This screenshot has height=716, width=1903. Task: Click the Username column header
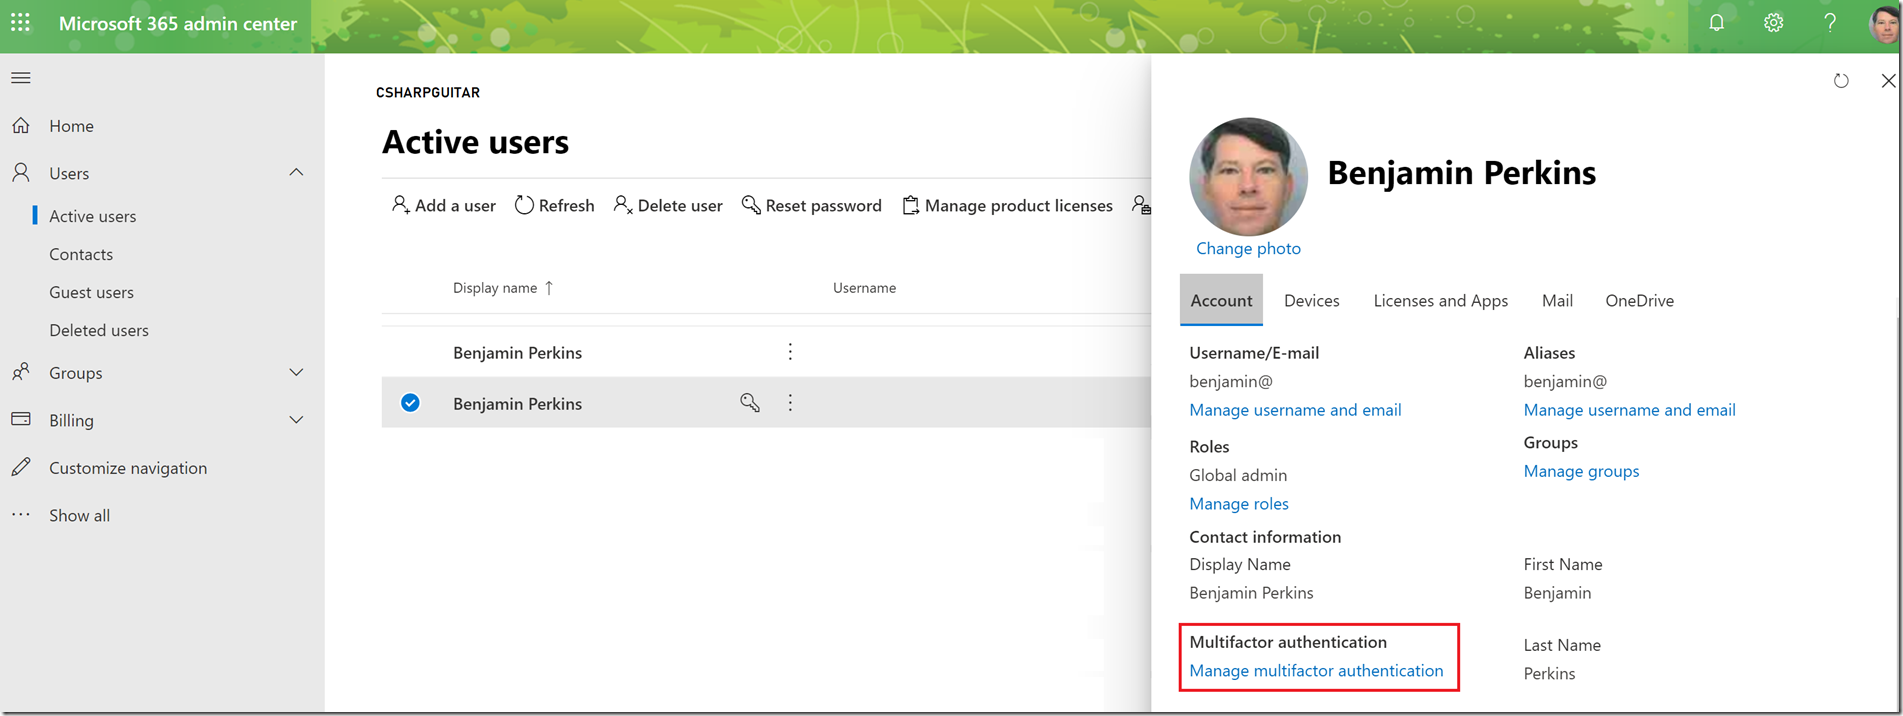pos(864,288)
